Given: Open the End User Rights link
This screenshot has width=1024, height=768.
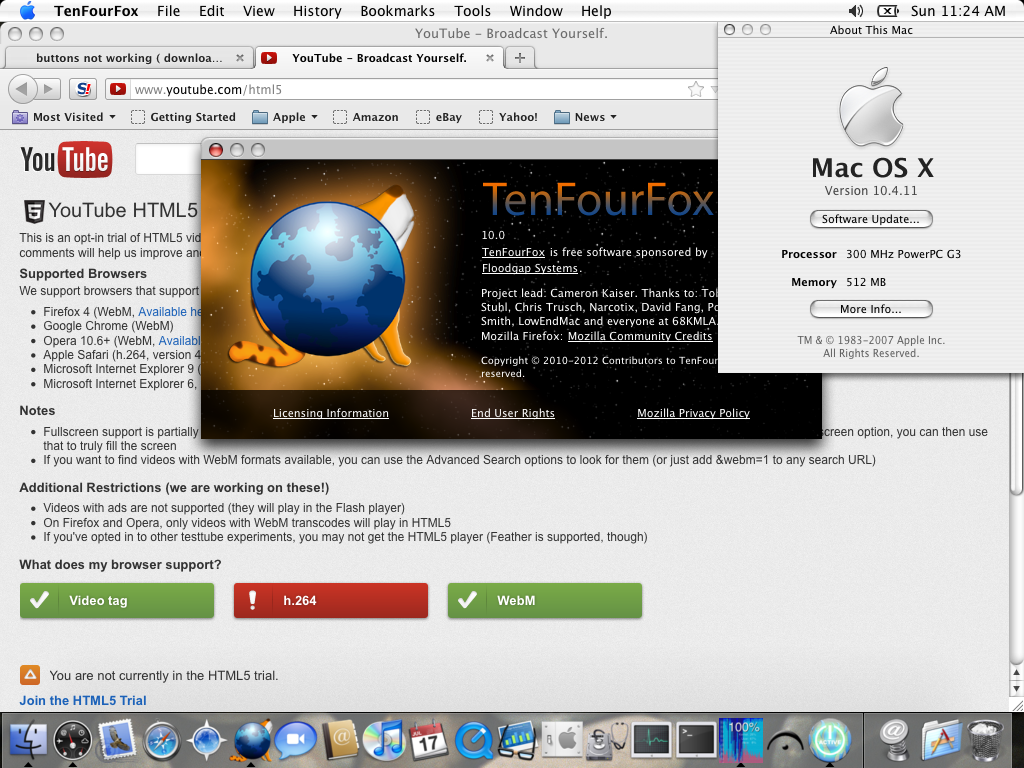Looking at the screenshot, I should pos(513,413).
